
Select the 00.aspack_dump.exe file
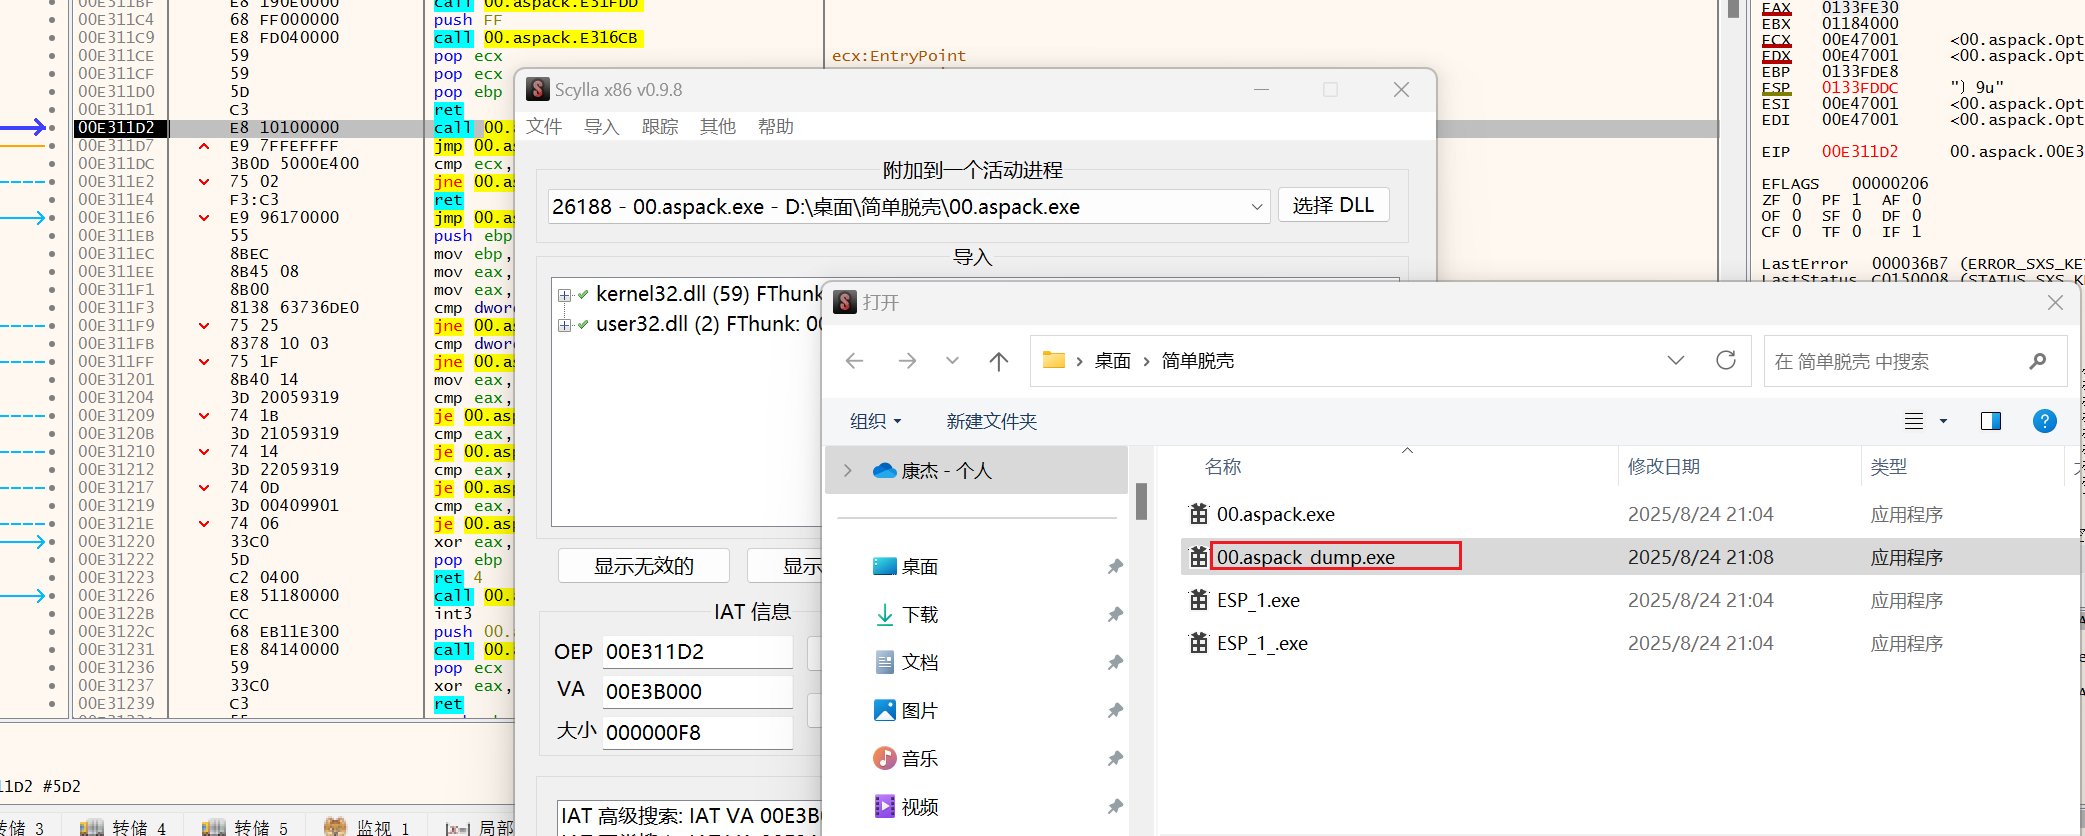[x=1305, y=557]
